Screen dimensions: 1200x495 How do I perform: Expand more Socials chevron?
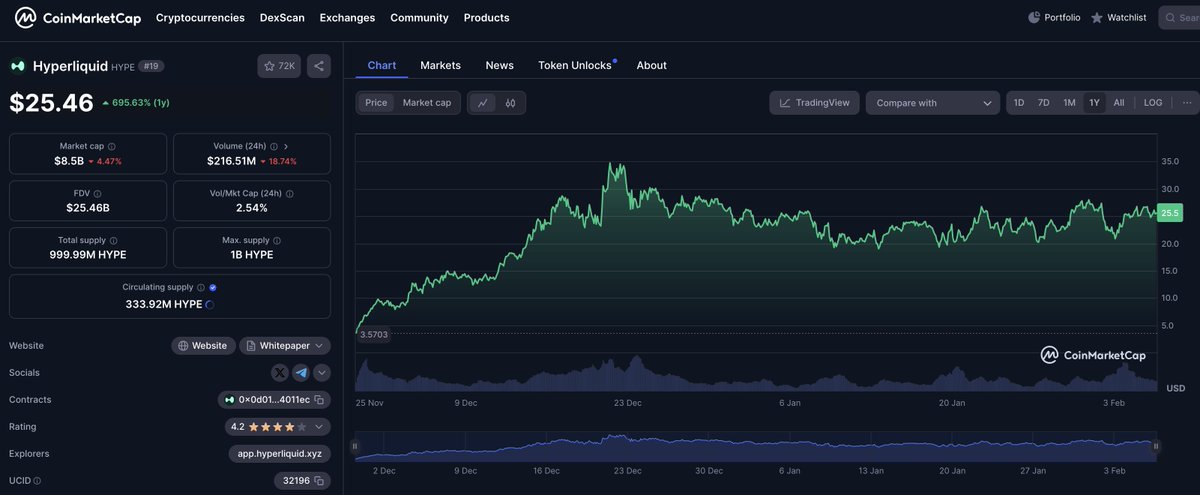pos(322,373)
